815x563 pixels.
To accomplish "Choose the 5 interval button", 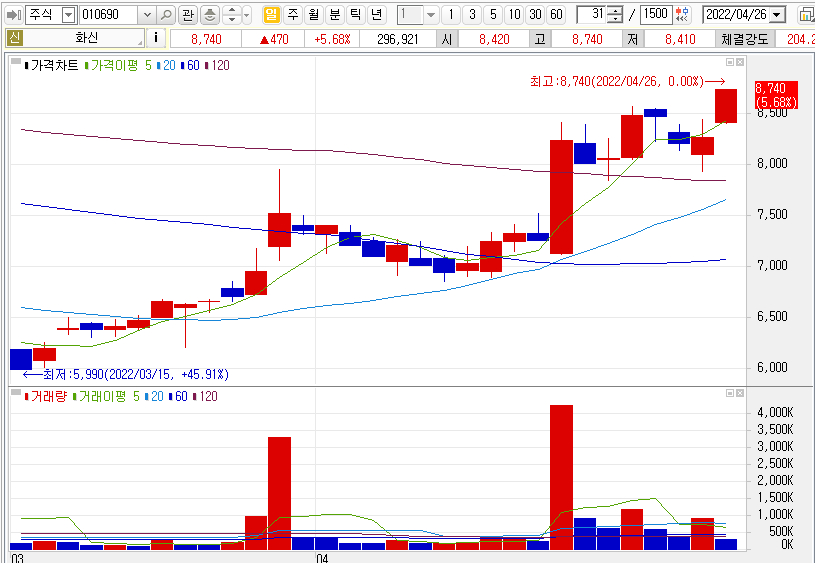I will [x=493, y=15].
